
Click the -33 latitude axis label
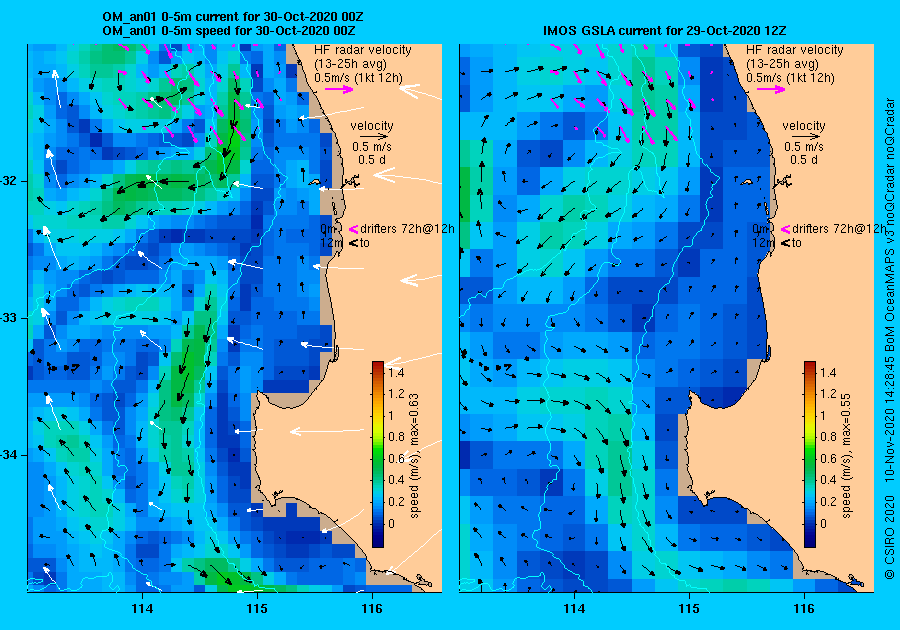10,318
